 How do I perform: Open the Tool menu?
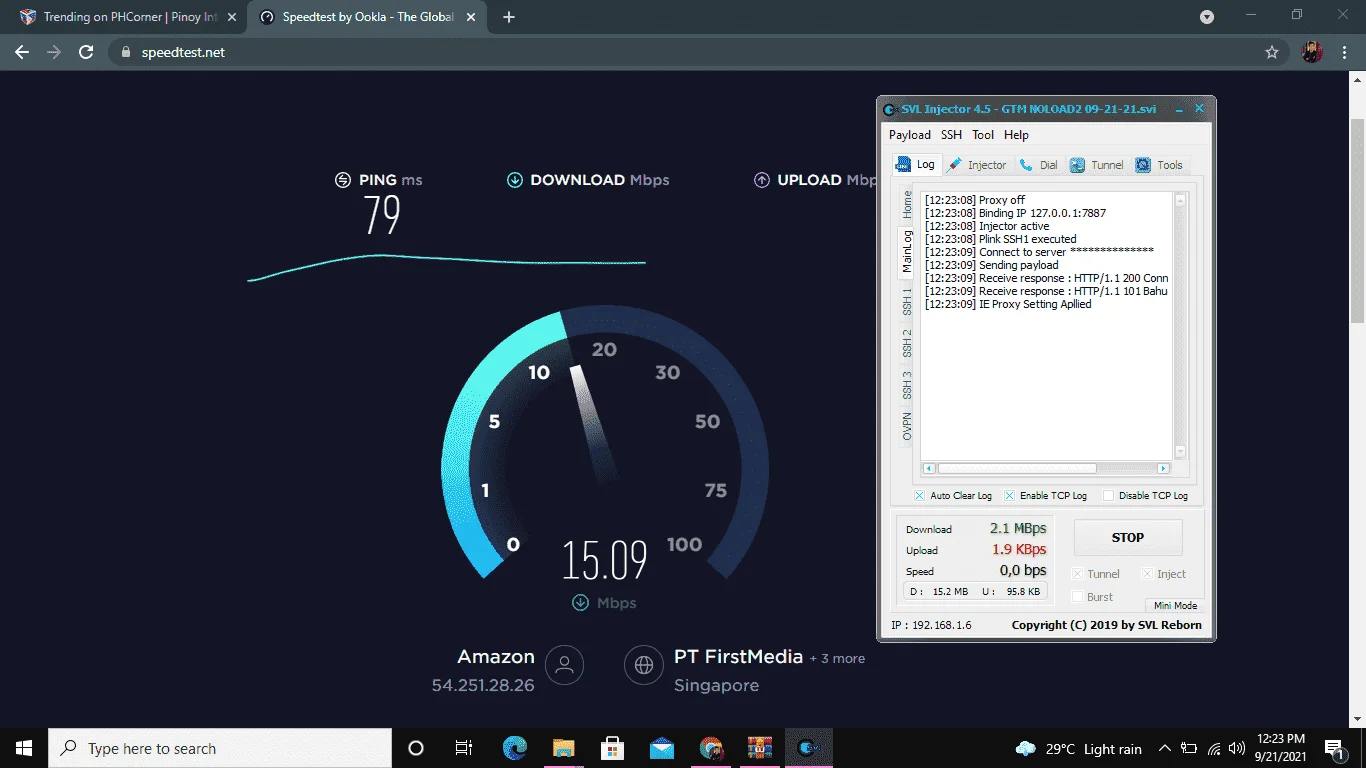tap(983, 135)
